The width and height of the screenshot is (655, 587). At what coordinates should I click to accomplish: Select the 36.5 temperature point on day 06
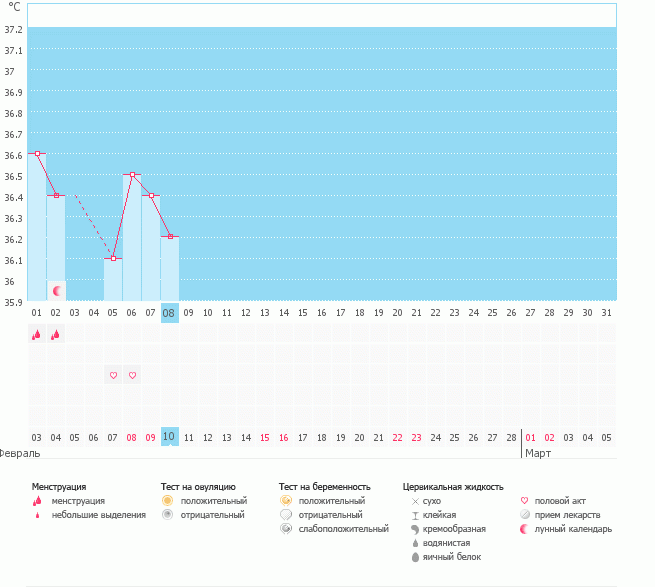click(132, 174)
